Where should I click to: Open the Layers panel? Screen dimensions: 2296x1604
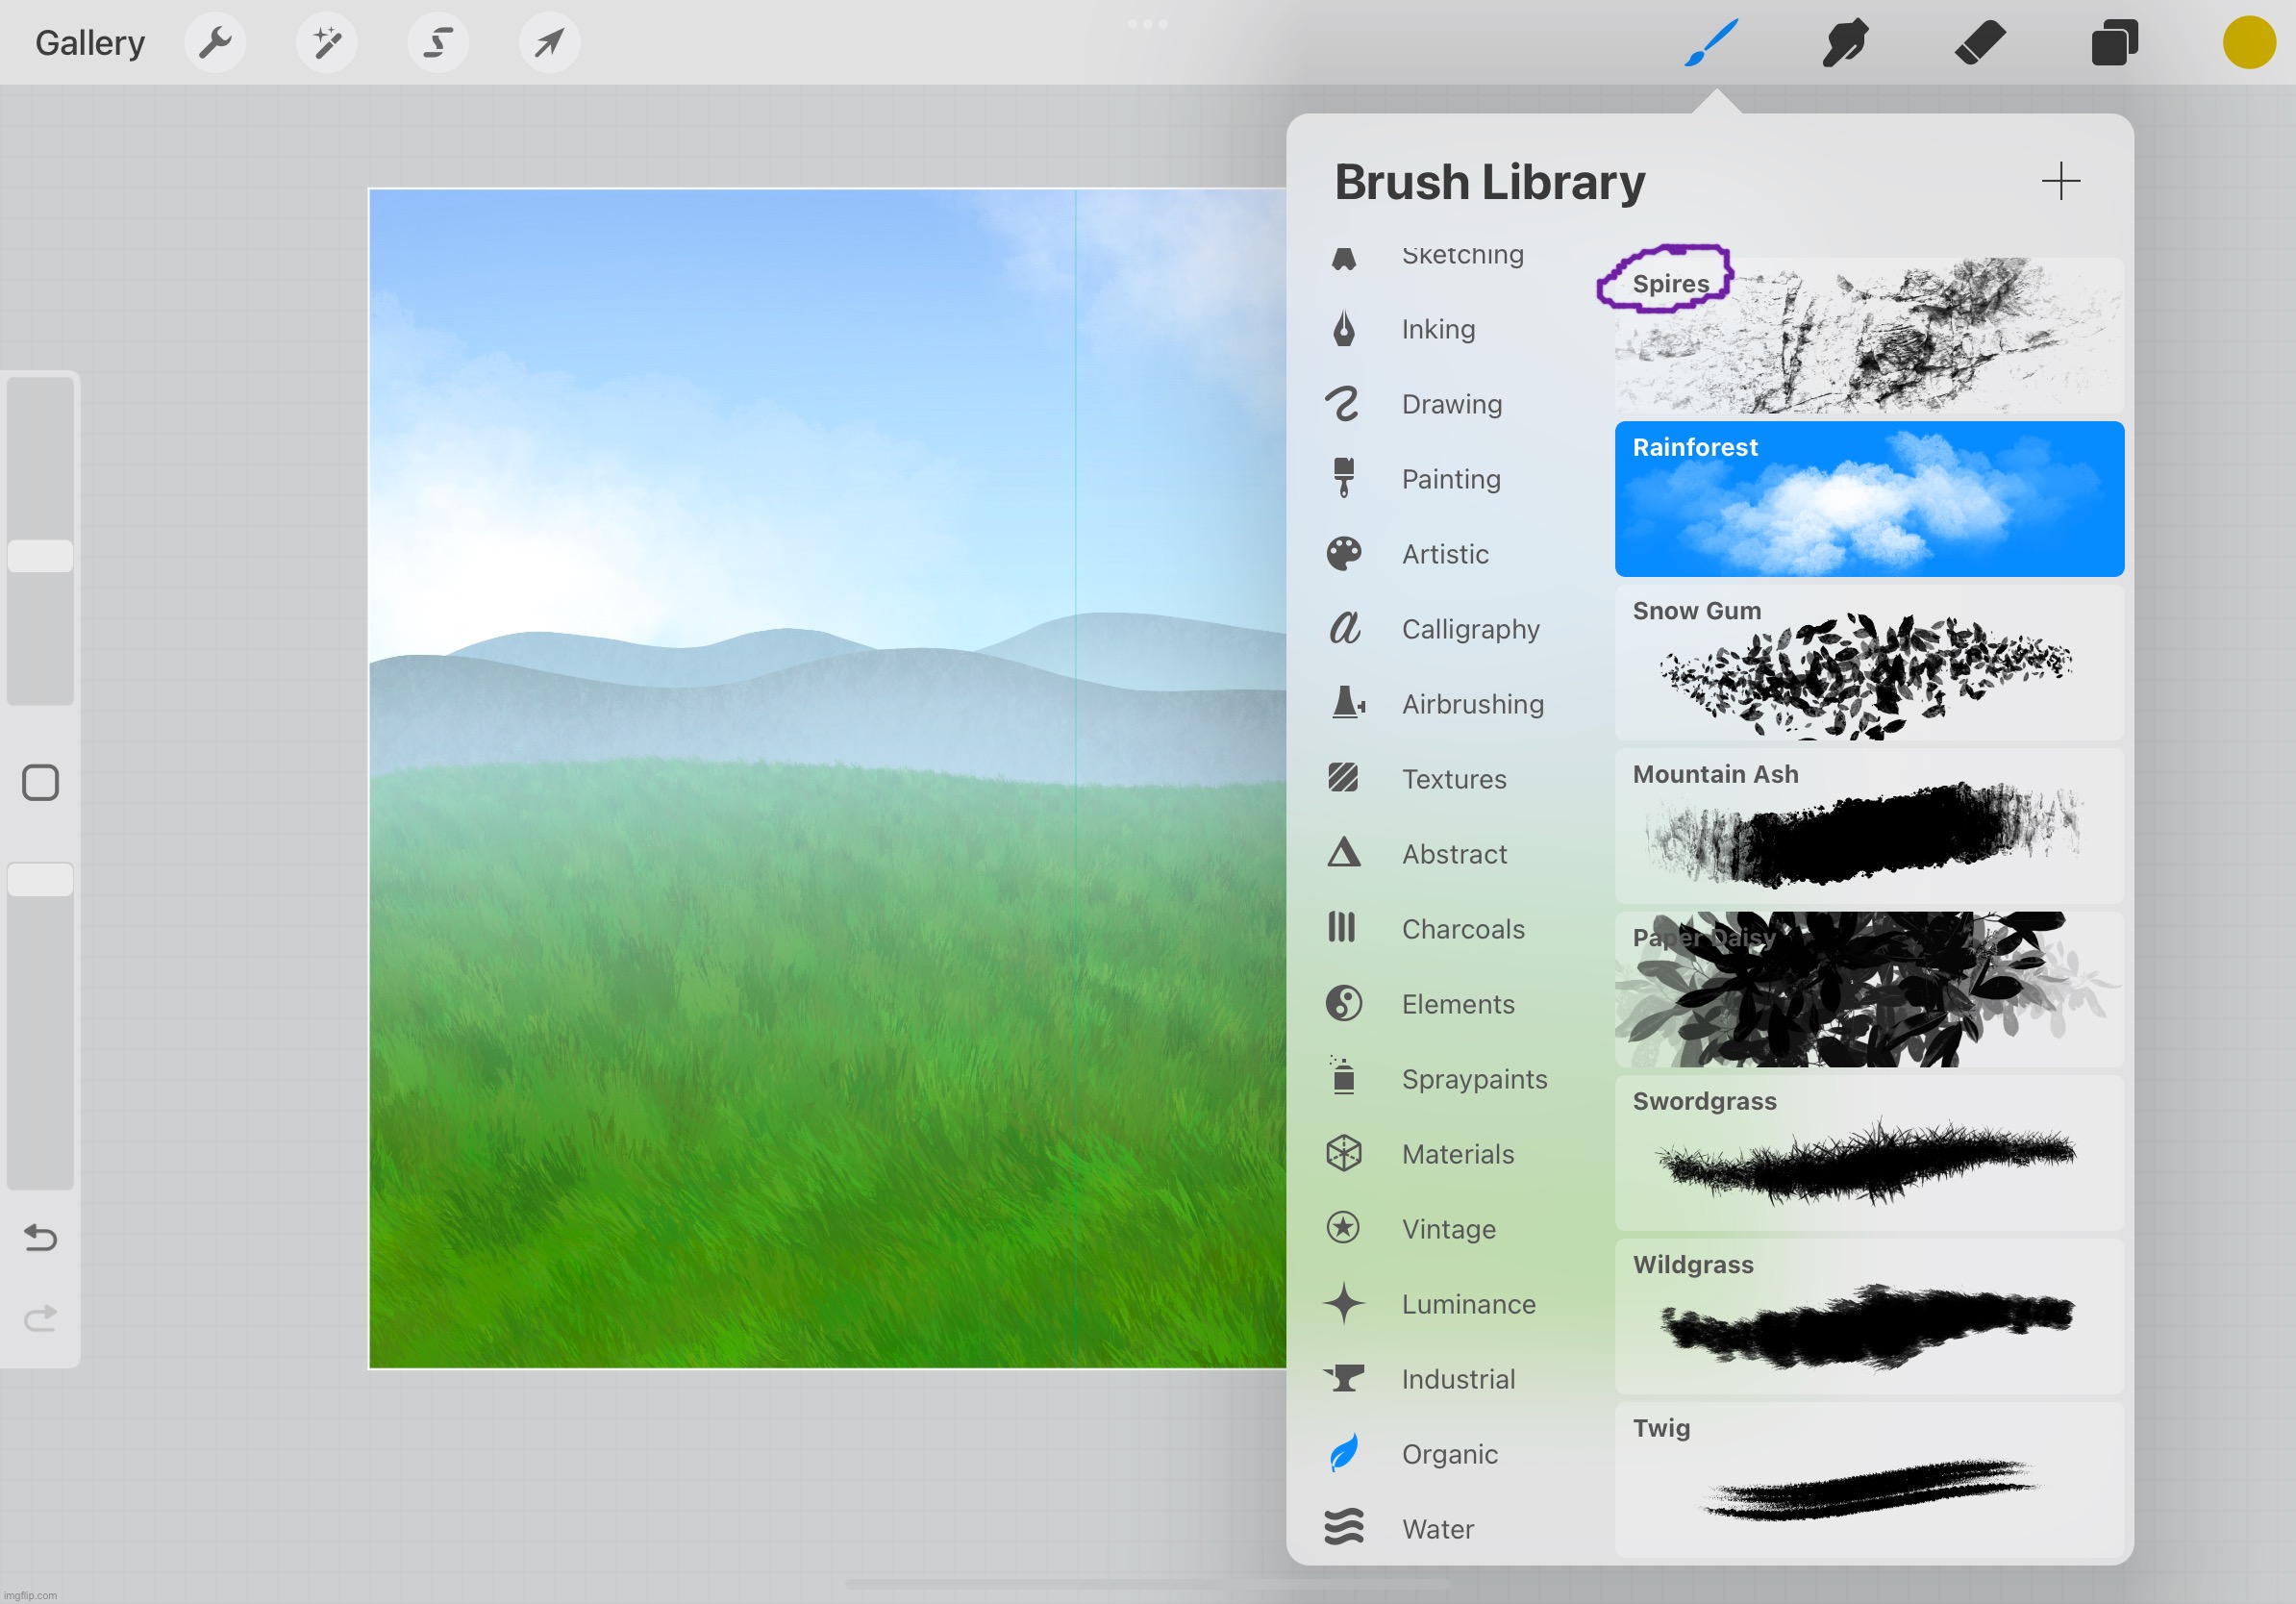coord(2114,43)
